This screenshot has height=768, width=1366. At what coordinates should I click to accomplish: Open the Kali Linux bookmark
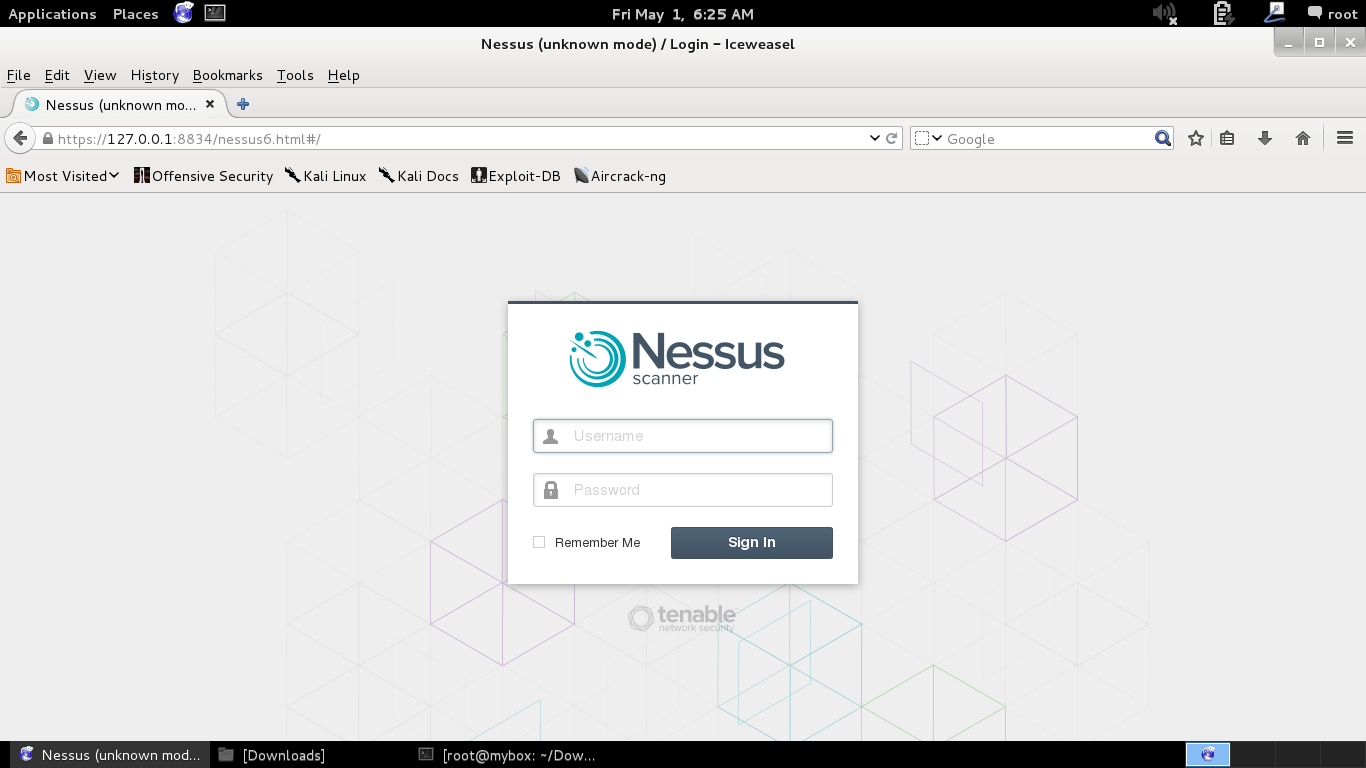[326, 176]
